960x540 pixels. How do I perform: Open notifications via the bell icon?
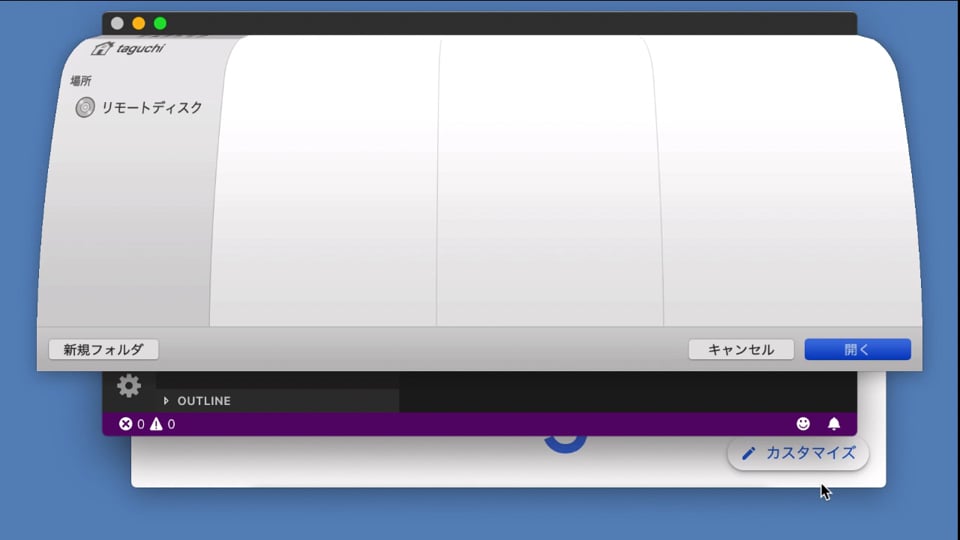point(834,424)
